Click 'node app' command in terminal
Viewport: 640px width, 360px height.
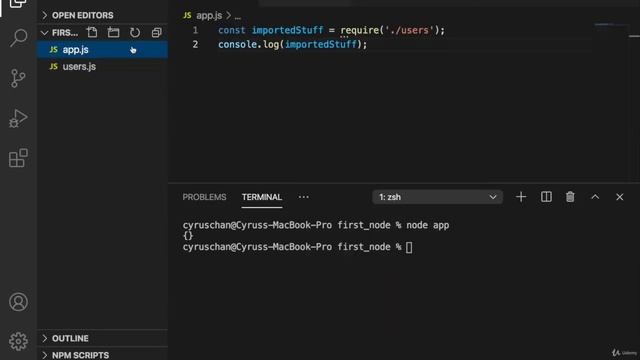[x=427, y=225]
